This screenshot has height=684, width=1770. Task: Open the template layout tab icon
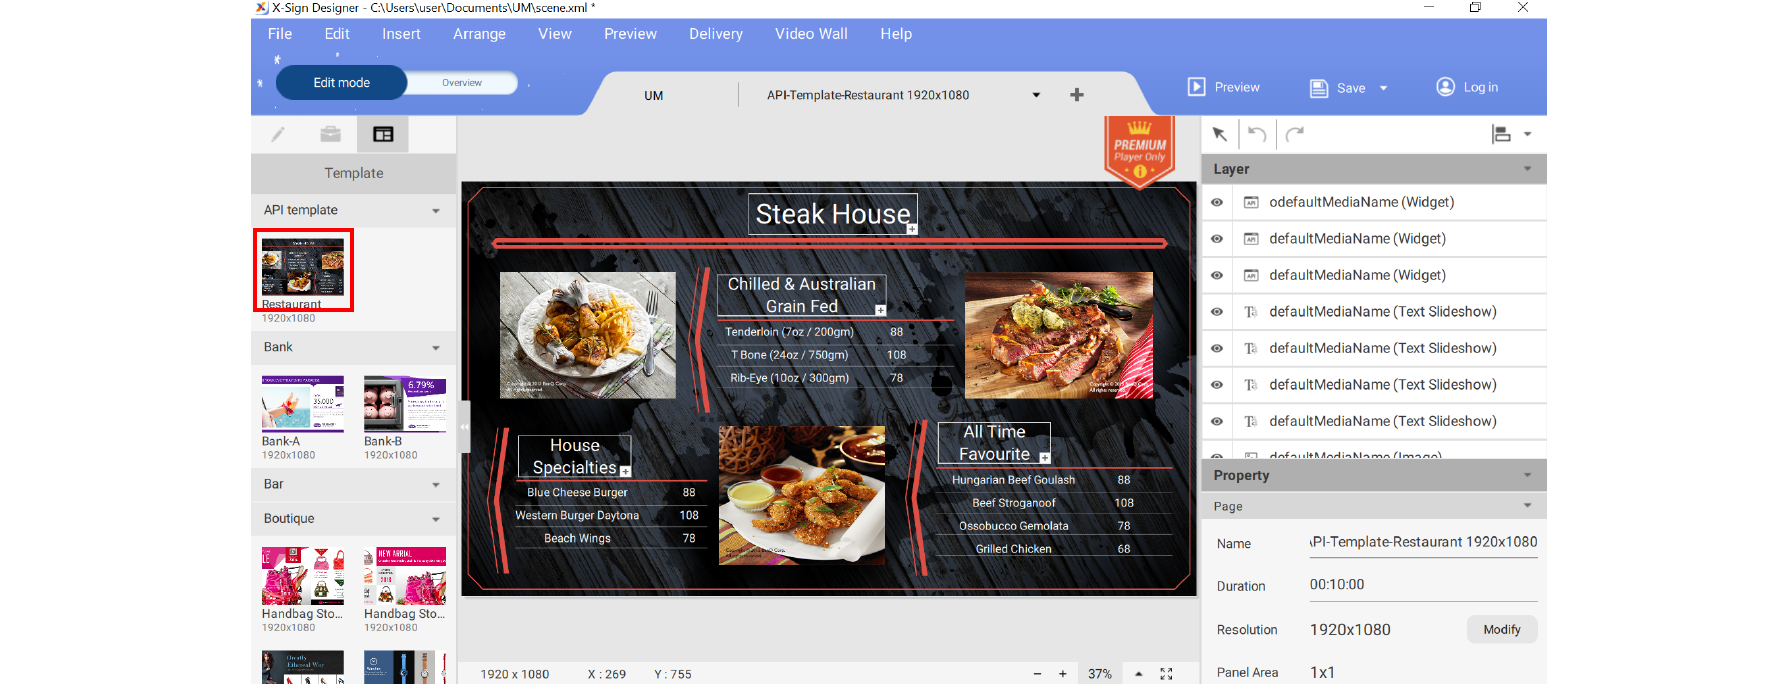[x=383, y=134]
